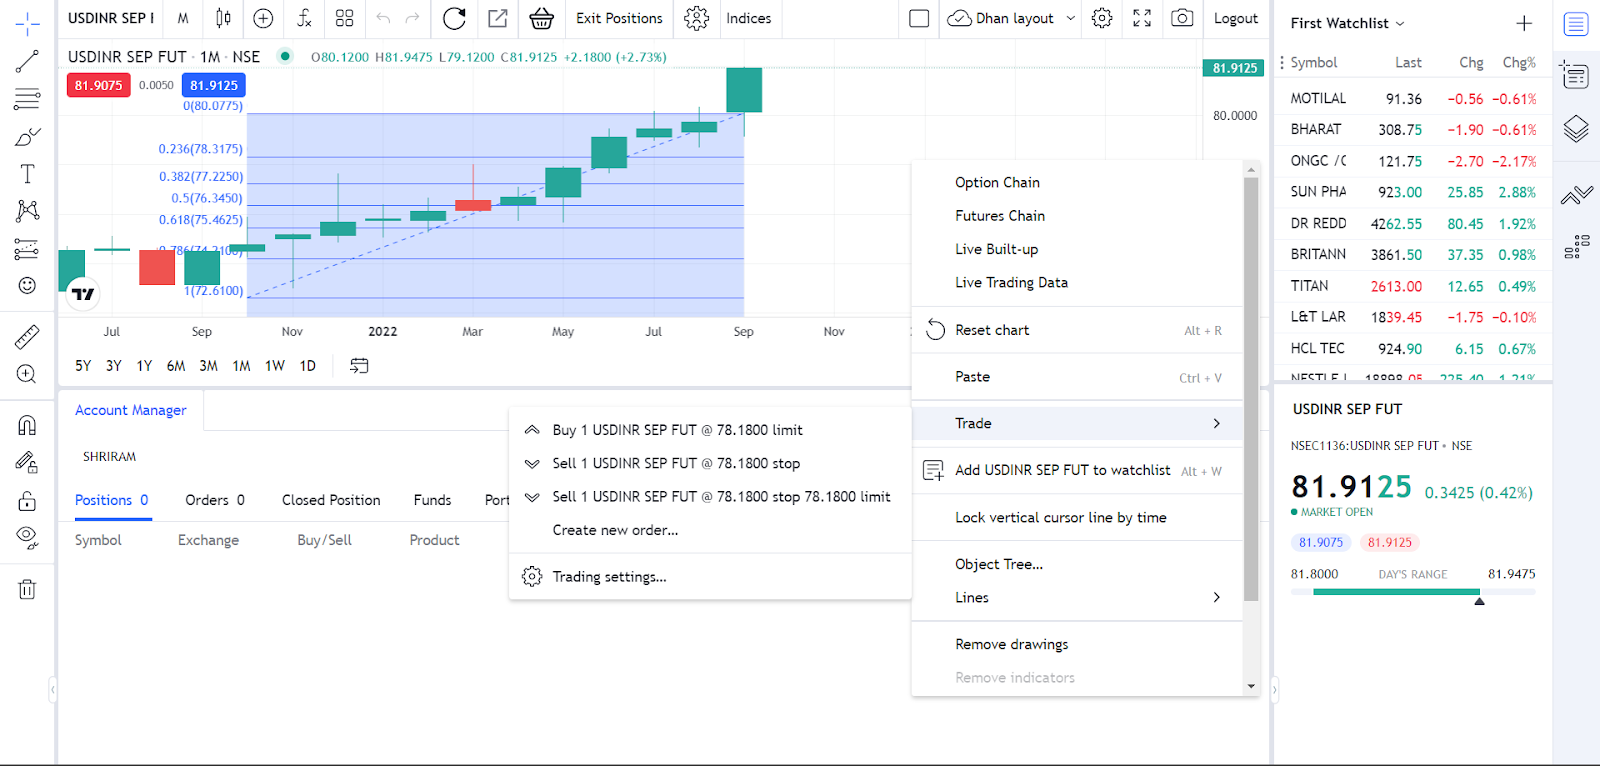The image size is (1600, 766).
Task: Open the chart patterns tool
Action: pyautogui.click(x=27, y=211)
